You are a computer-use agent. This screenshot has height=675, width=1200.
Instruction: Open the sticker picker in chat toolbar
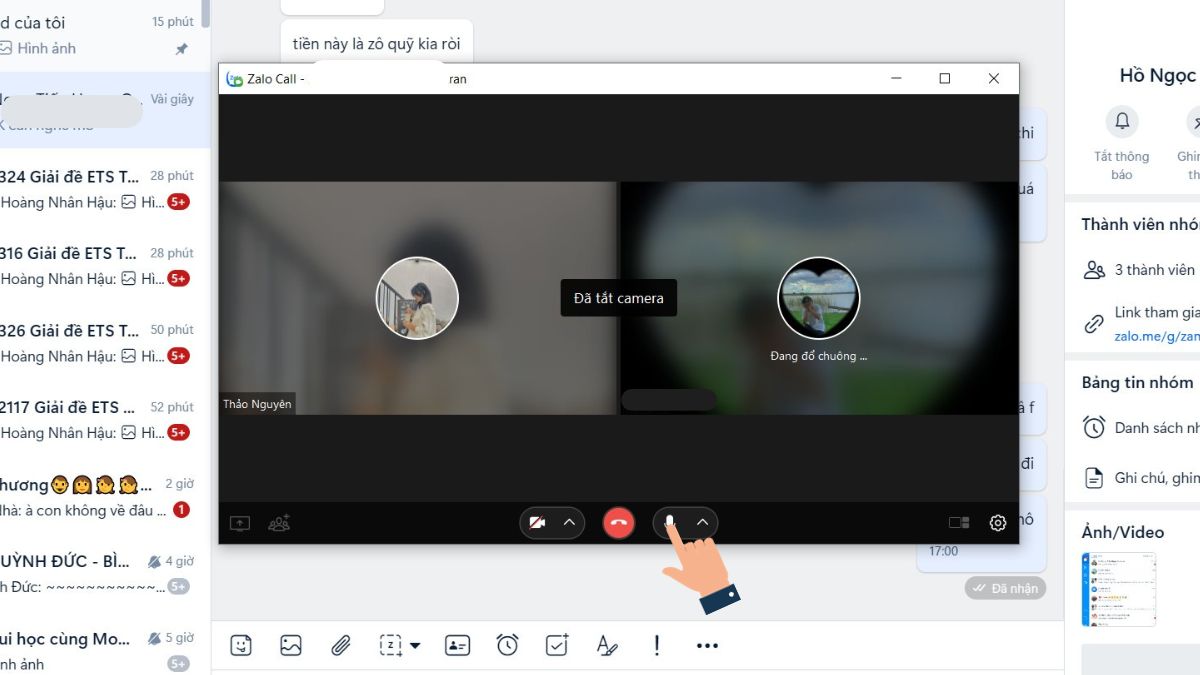point(241,646)
